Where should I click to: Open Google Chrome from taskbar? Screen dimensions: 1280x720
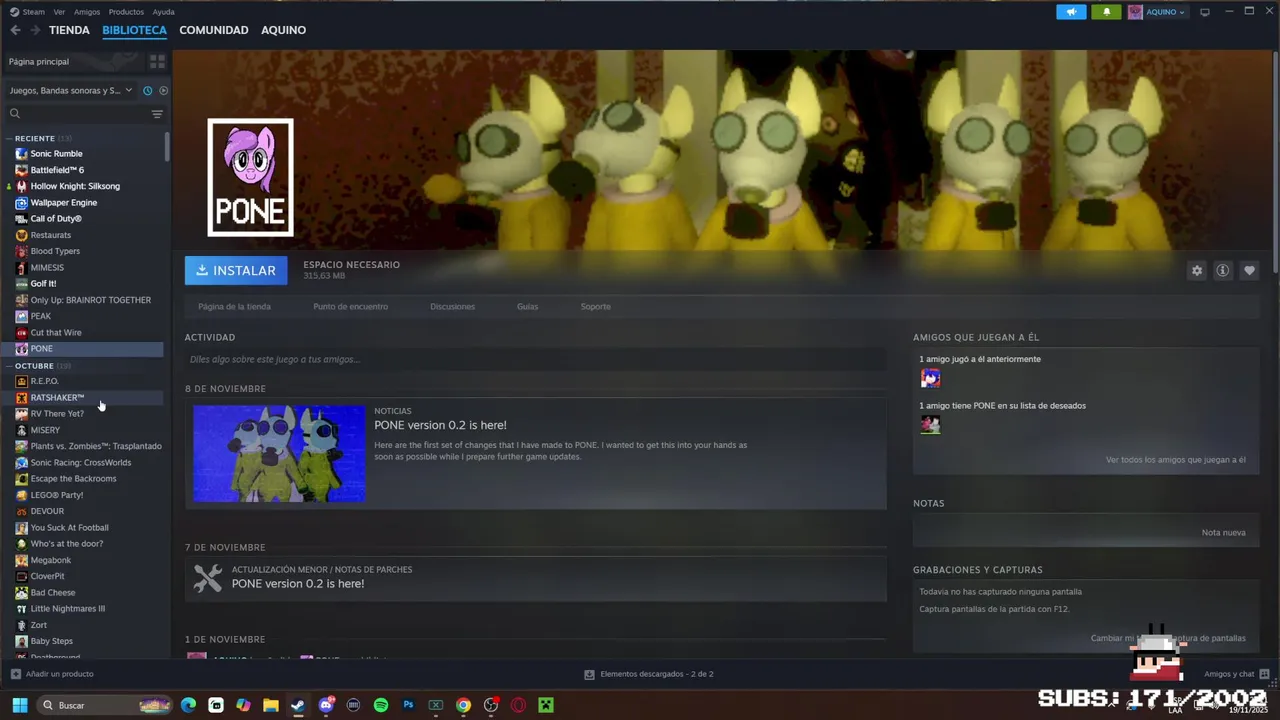click(x=463, y=705)
